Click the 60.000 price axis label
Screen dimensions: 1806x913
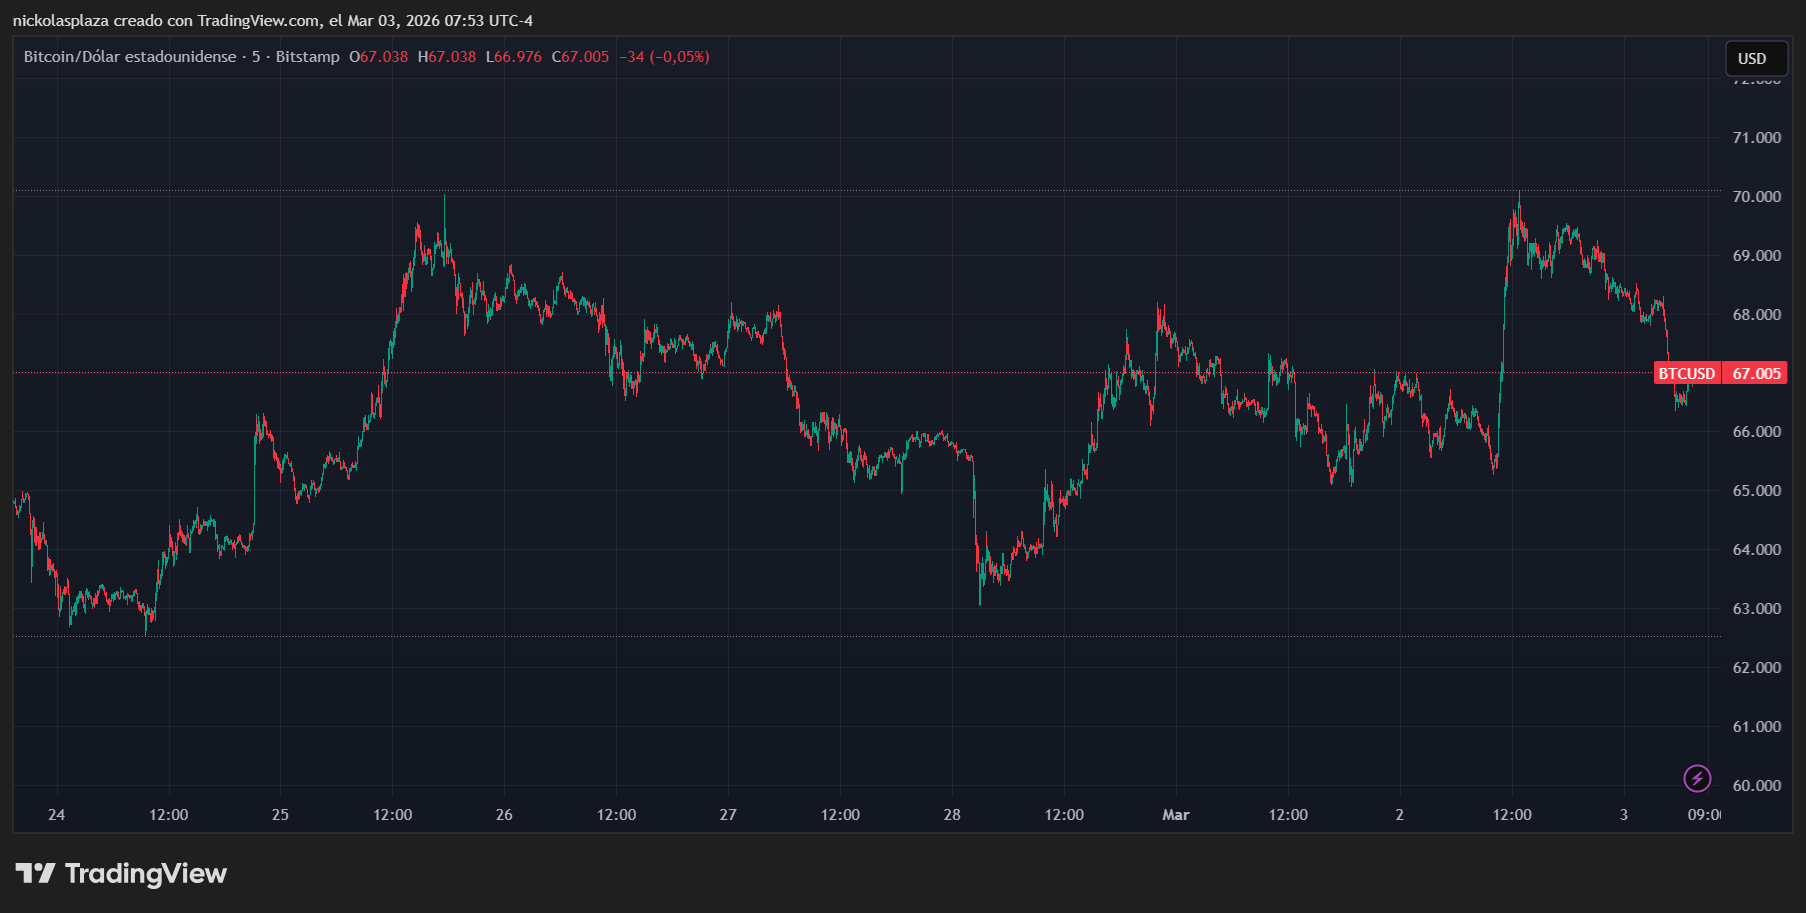click(1756, 786)
